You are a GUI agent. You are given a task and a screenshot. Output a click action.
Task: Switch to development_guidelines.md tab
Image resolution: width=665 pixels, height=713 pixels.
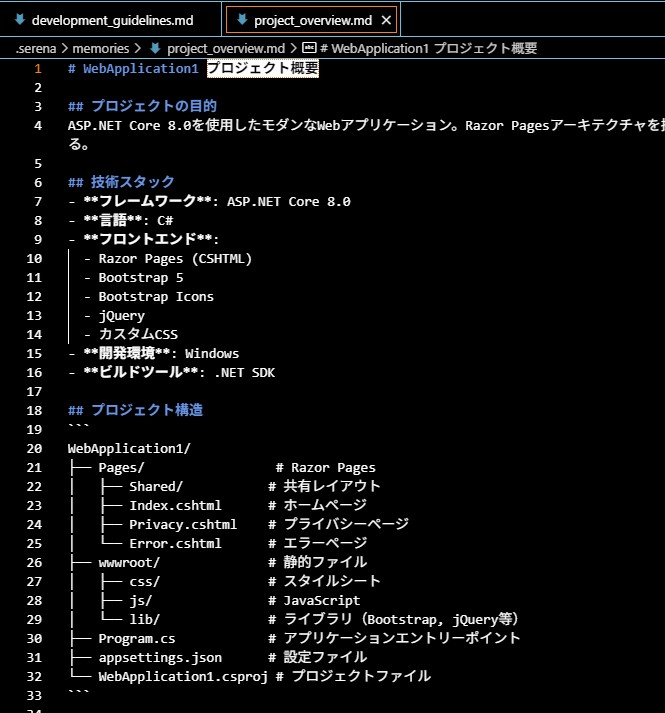[x=111, y=20]
